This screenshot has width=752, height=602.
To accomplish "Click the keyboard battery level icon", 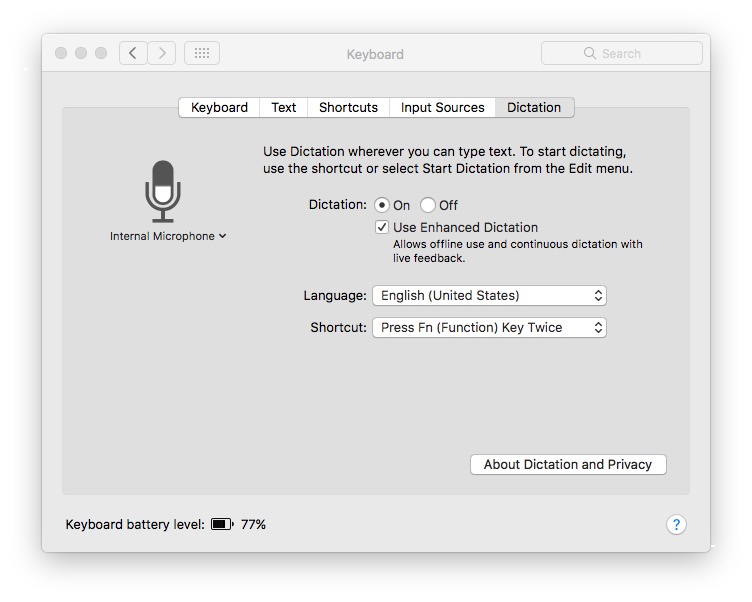I will pyautogui.click(x=222, y=524).
